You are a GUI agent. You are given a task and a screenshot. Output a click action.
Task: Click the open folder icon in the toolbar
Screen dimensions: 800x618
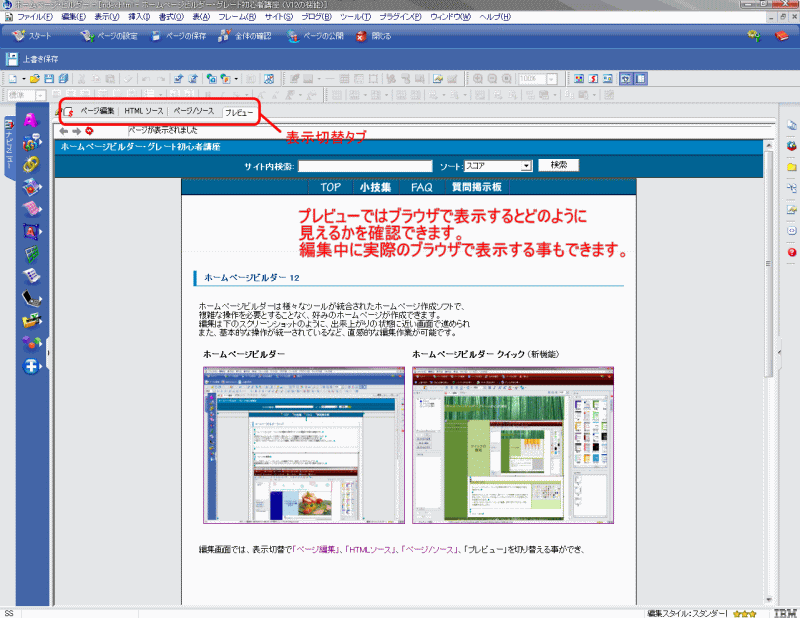pos(35,79)
